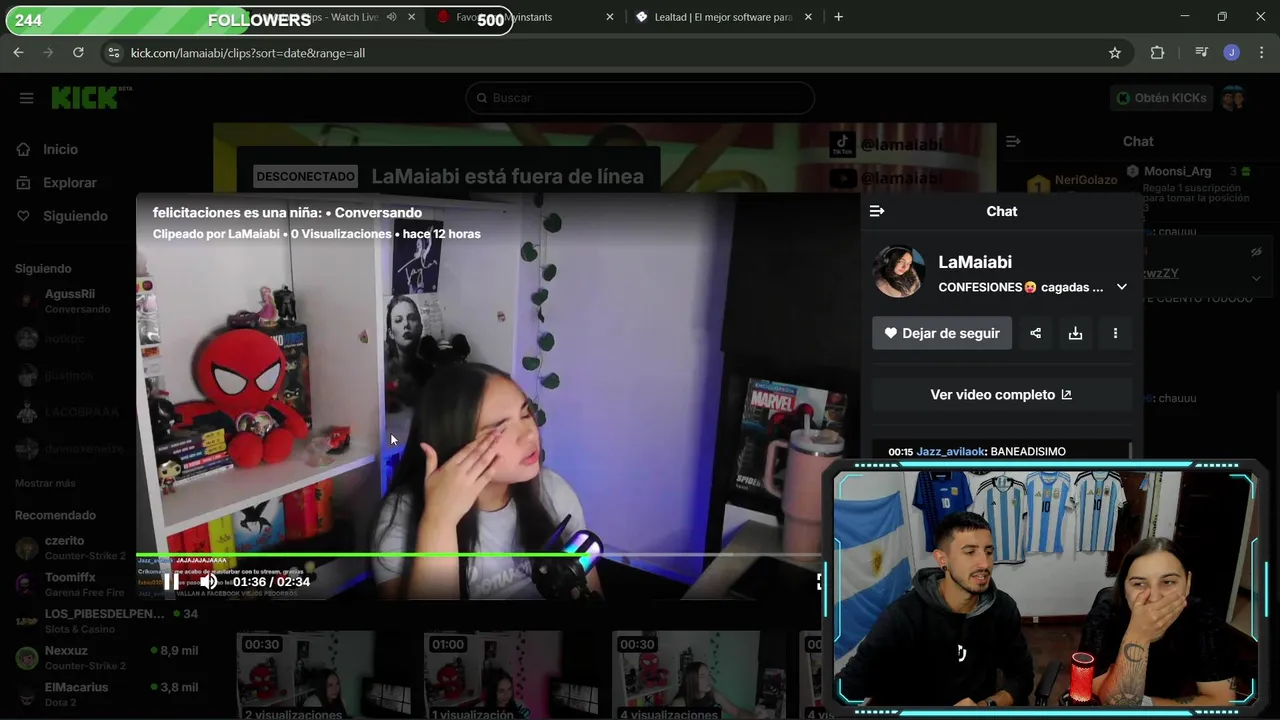Focus the Buscar search field

(640, 98)
